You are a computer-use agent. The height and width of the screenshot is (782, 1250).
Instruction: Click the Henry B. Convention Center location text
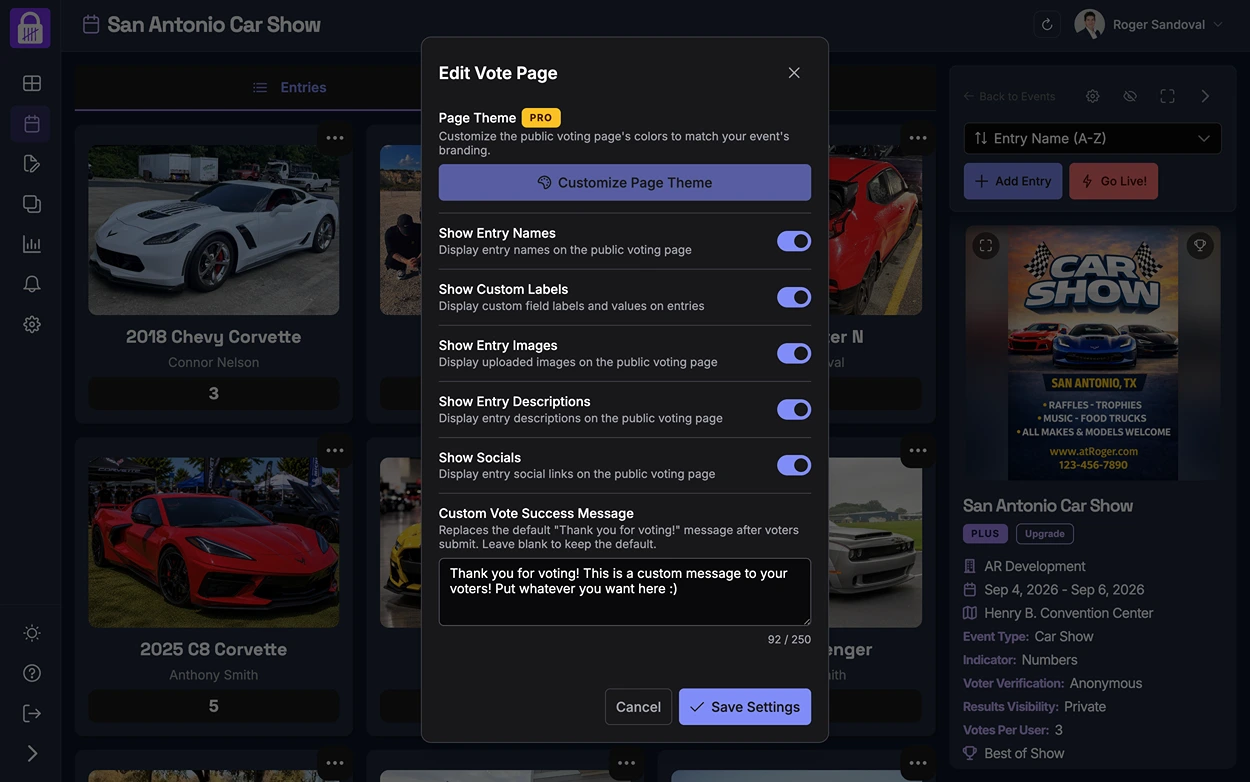point(1069,613)
